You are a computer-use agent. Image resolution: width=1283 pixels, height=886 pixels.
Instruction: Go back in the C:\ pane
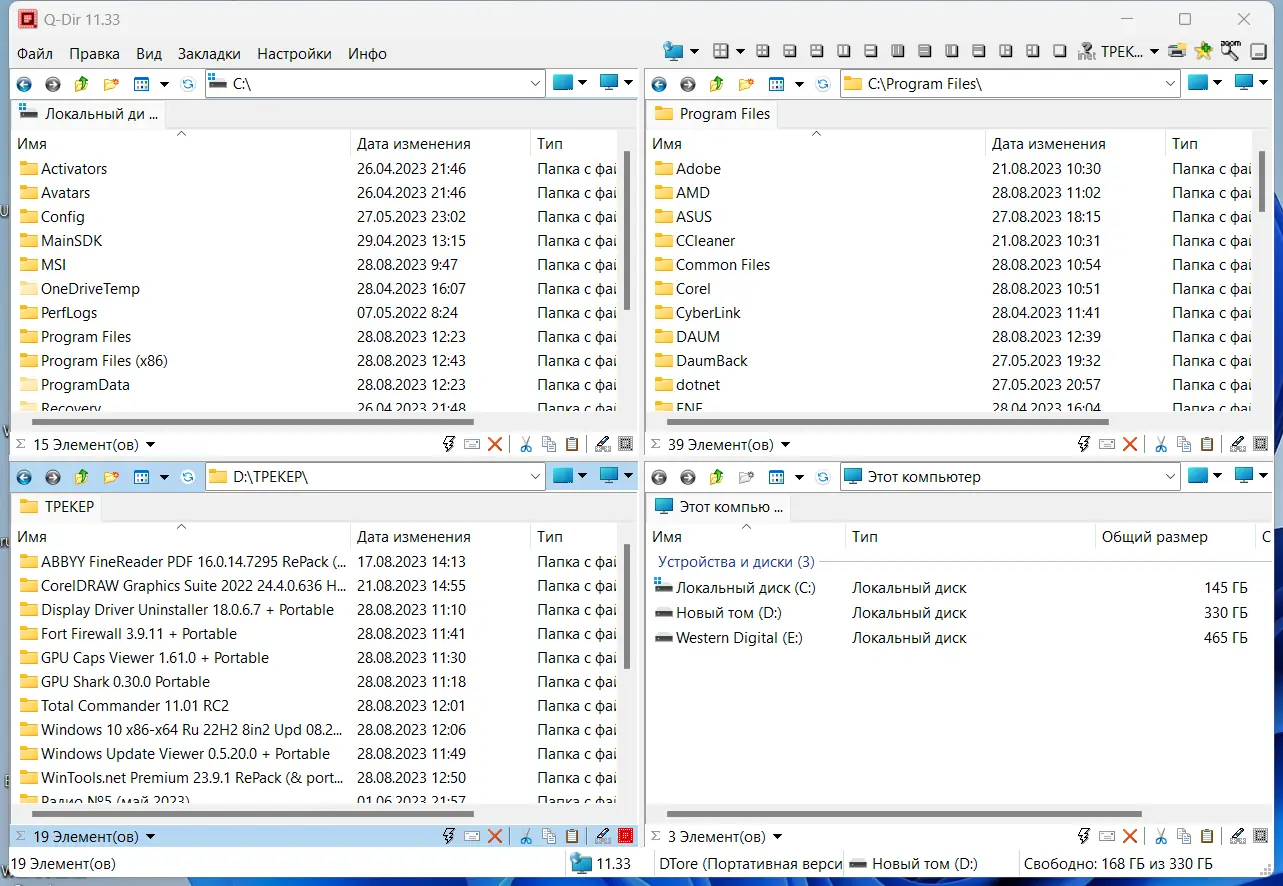(24, 85)
